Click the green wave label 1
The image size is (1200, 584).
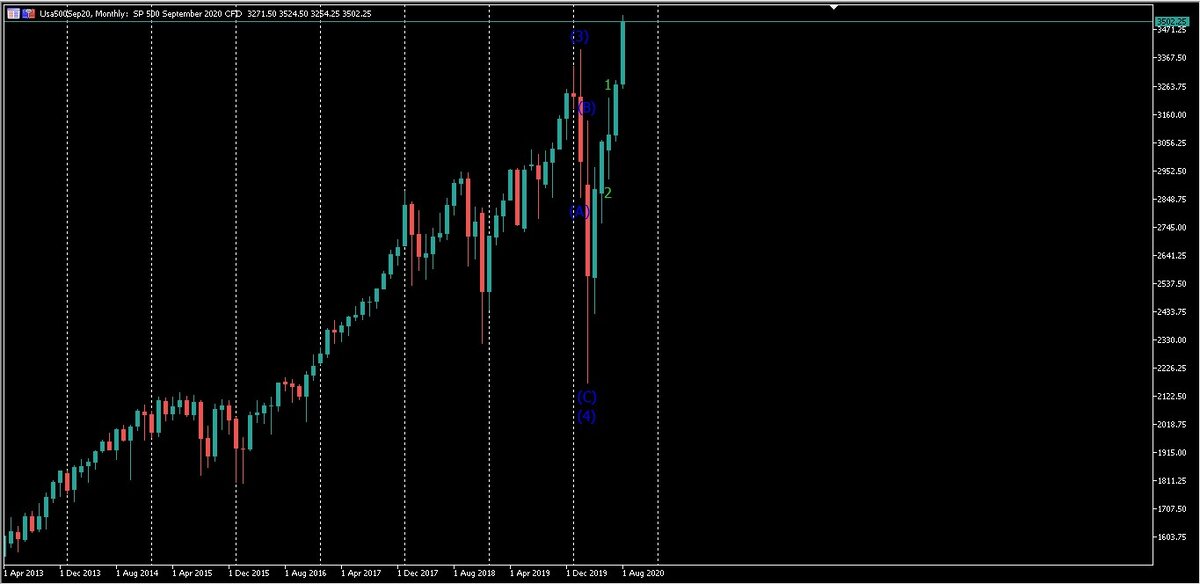tap(609, 86)
